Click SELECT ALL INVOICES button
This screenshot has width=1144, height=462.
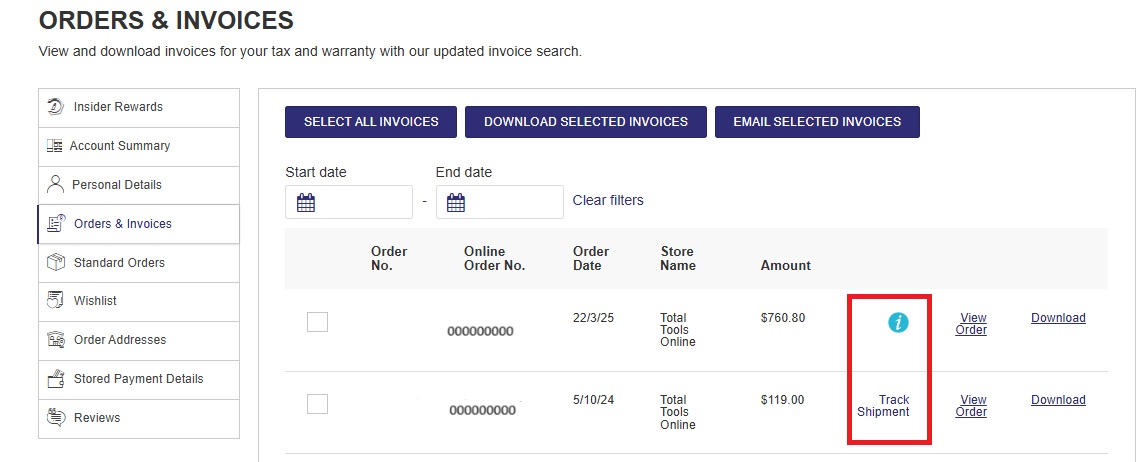click(371, 122)
